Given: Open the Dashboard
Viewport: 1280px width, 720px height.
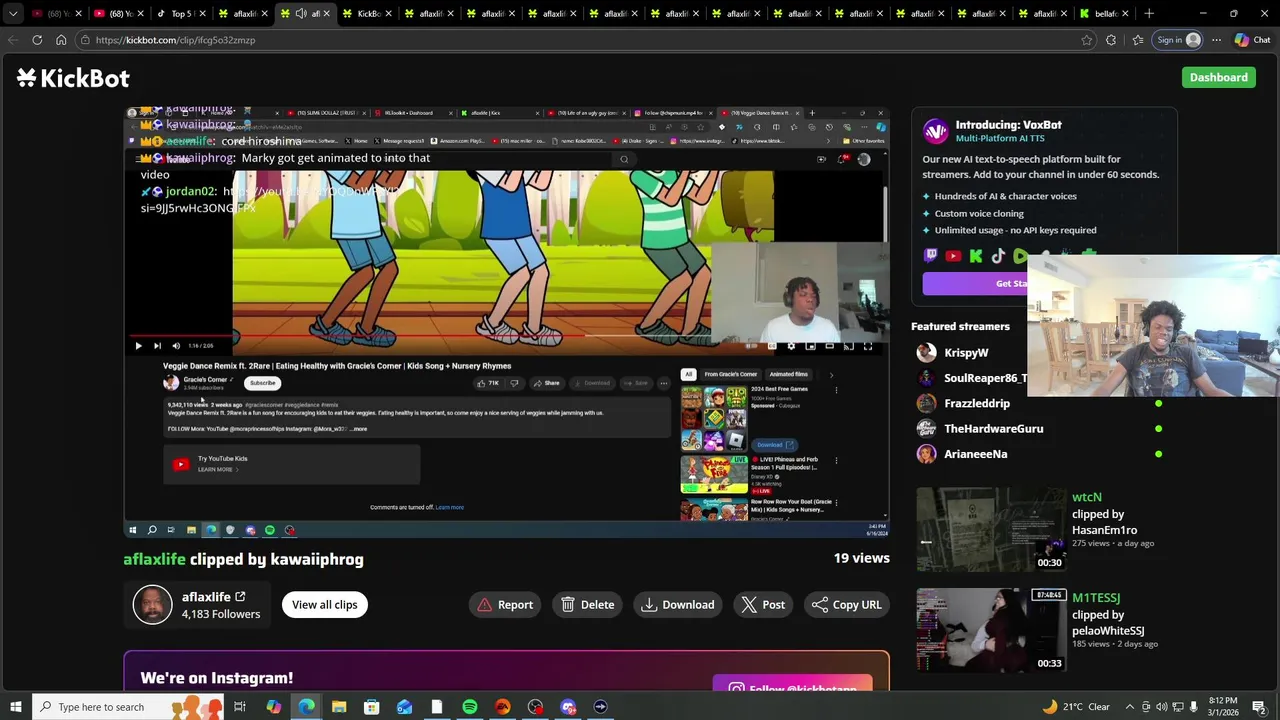Looking at the screenshot, I should pyautogui.click(x=1218, y=77).
